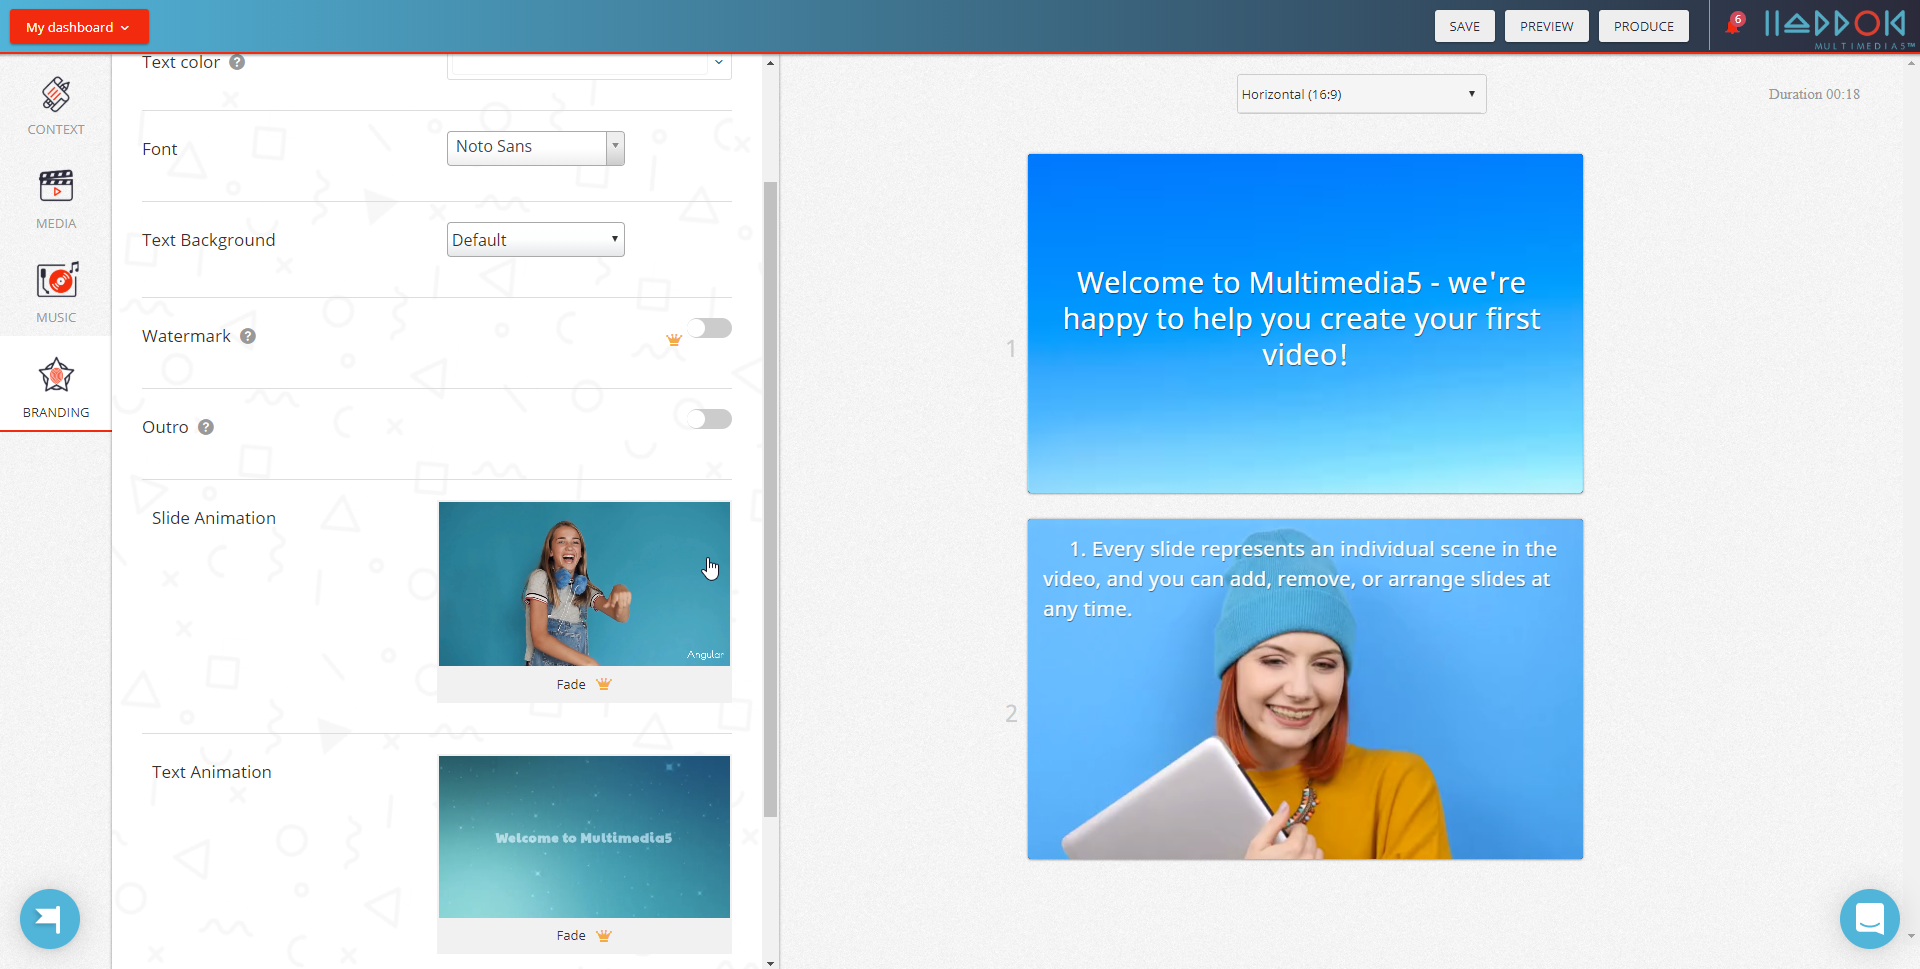The image size is (1920, 969).
Task: Open the Music section icon
Action: pos(56,281)
